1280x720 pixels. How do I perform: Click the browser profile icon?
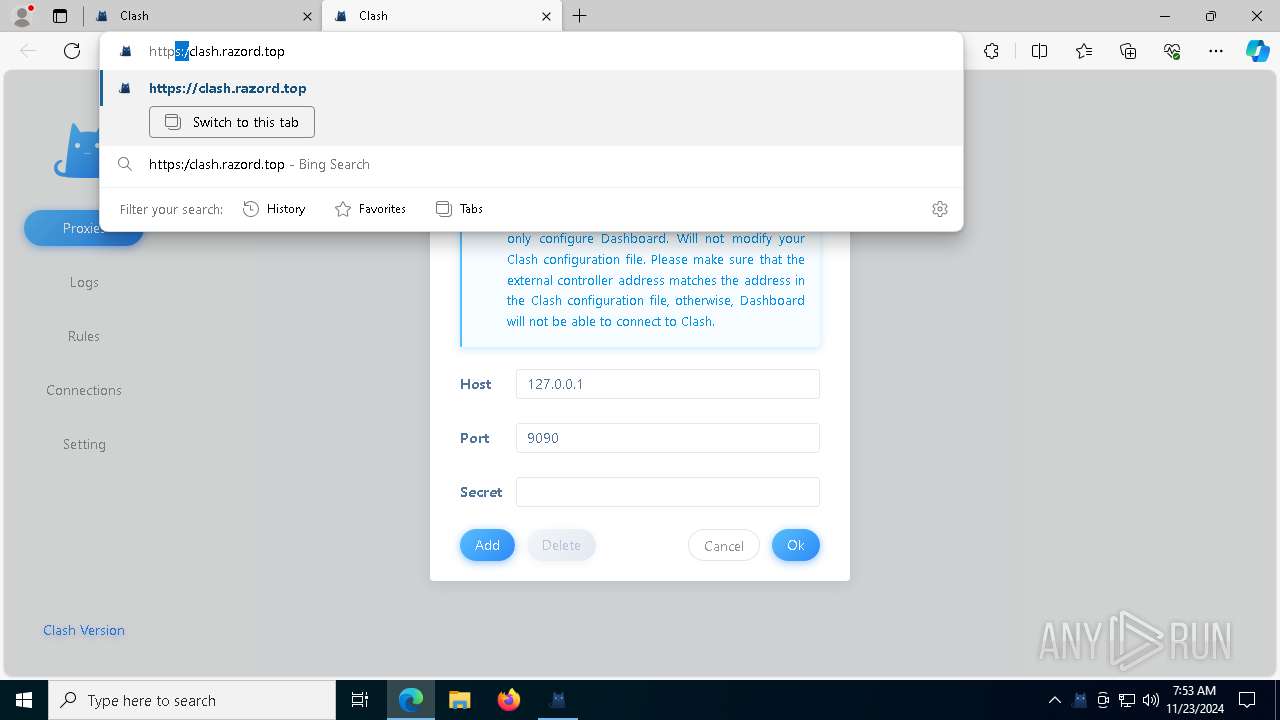pos(21,15)
